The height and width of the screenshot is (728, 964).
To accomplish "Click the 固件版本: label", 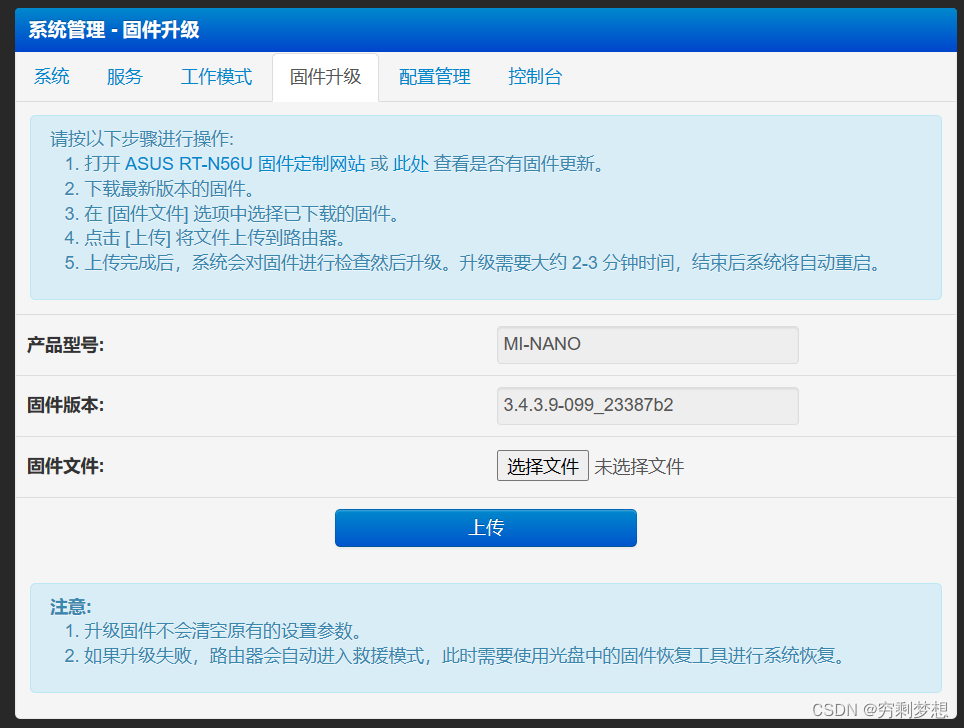I will (x=65, y=405).
